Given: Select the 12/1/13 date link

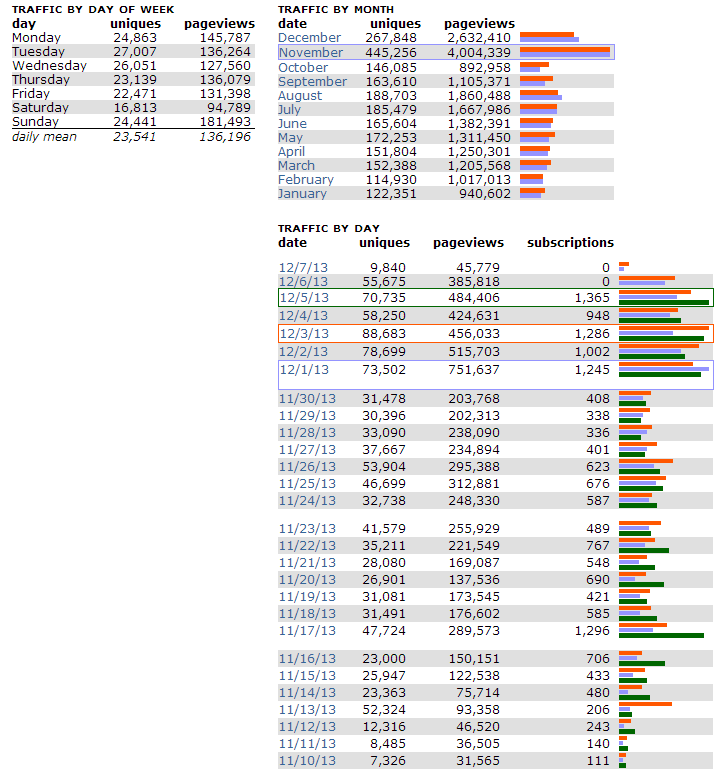Looking at the screenshot, I should 301,370.
